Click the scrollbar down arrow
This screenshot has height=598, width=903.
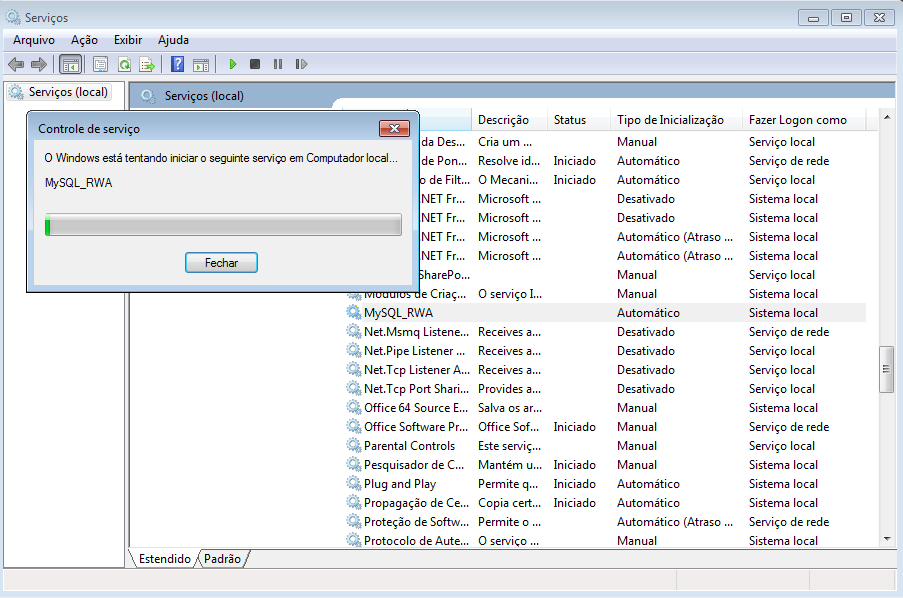coord(887,539)
